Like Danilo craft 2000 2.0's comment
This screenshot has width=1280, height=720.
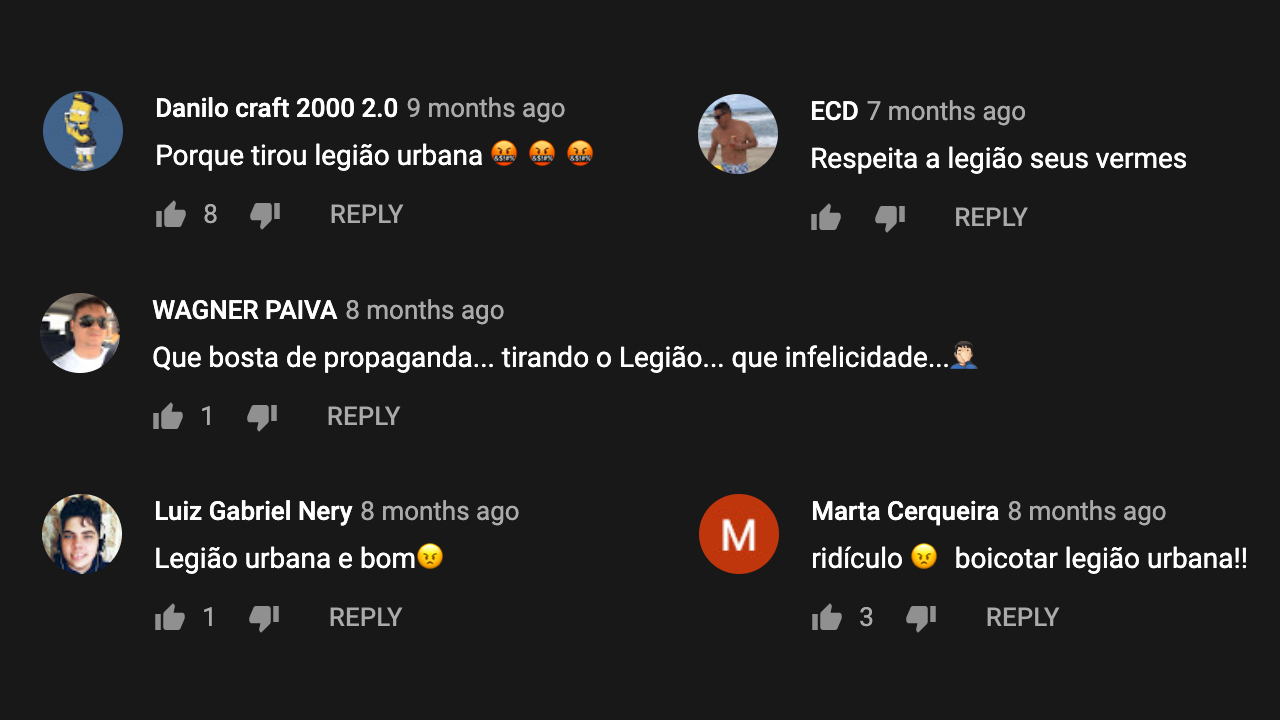[x=171, y=215]
